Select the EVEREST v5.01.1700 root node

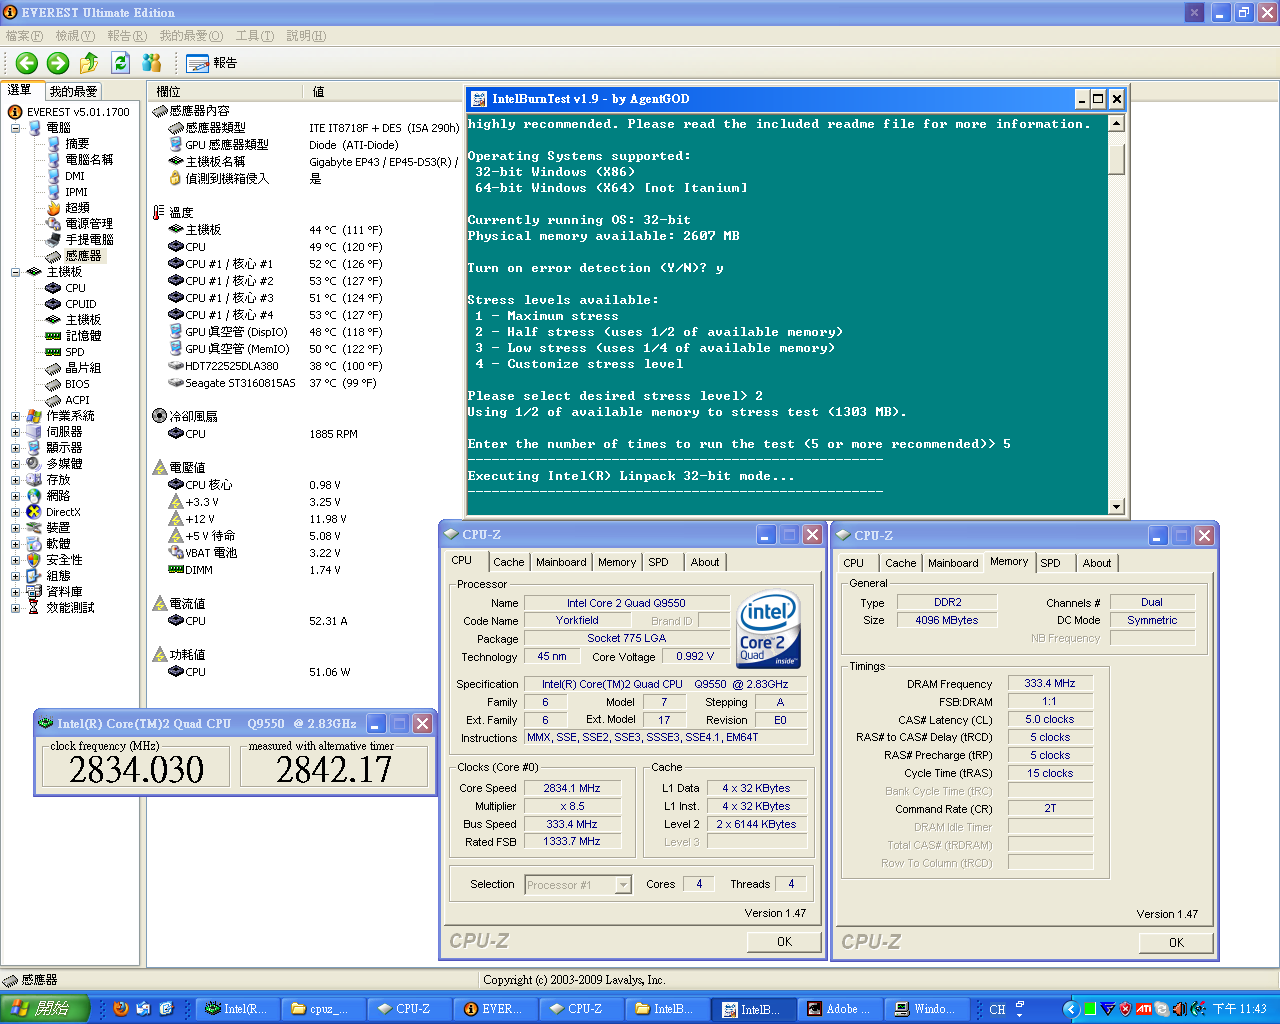pyautogui.click(x=78, y=112)
